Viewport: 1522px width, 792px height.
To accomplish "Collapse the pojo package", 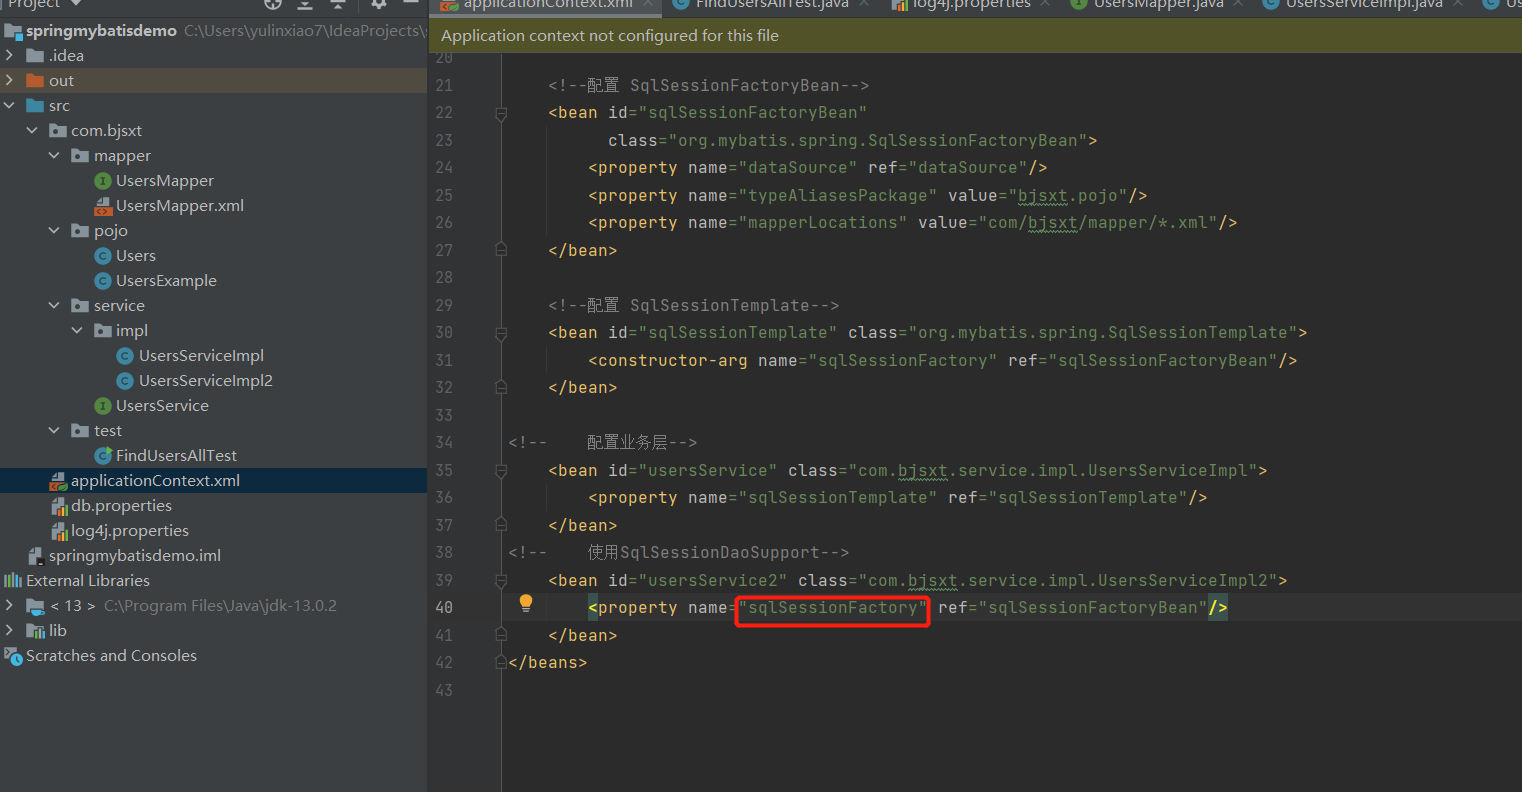I will 54,230.
